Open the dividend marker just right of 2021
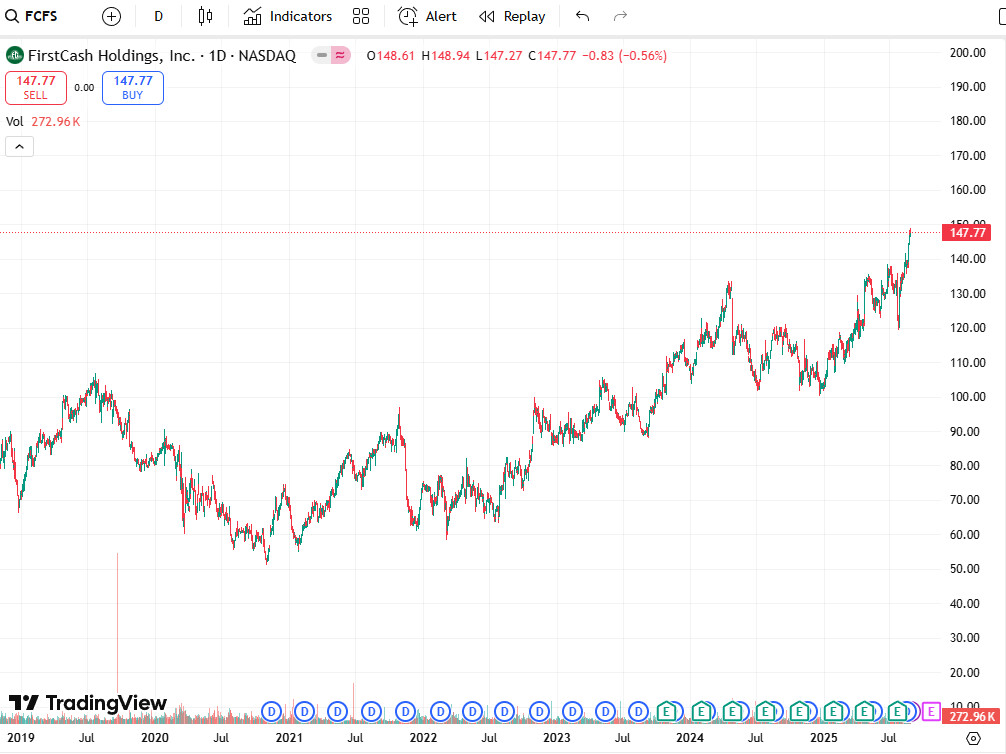Viewport: 1006px width, 754px height. pyautogui.click(x=305, y=712)
